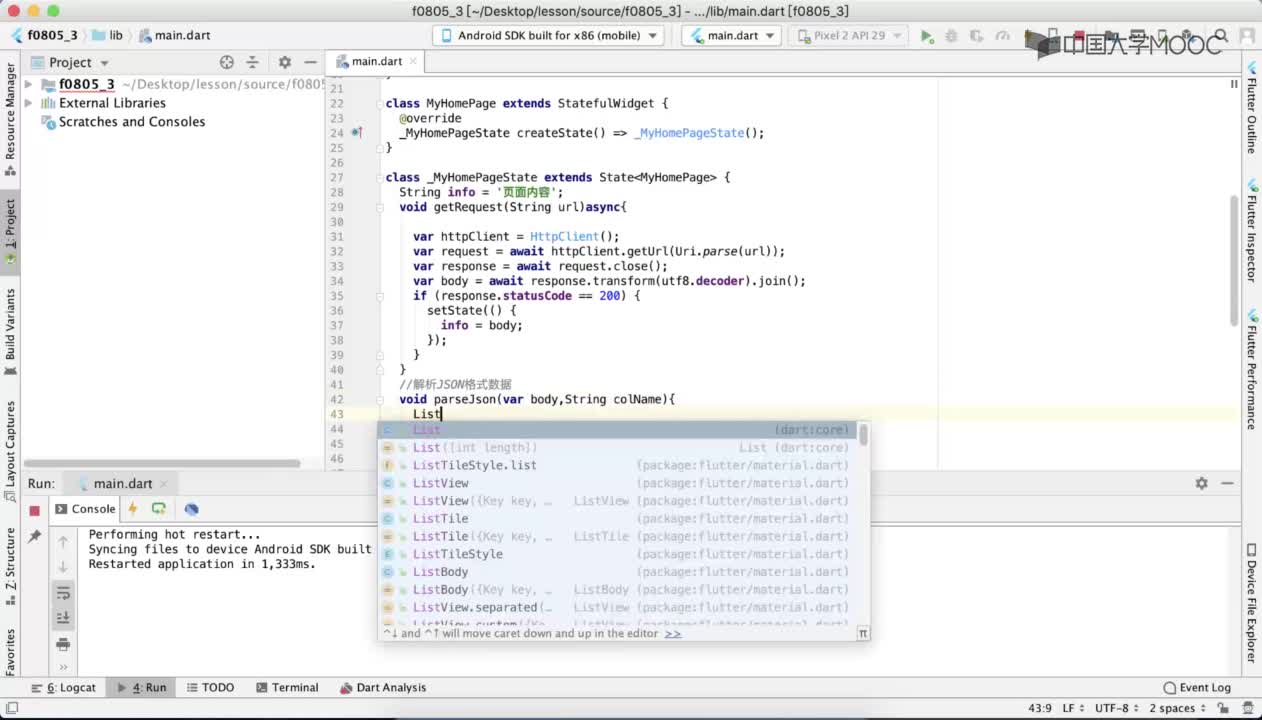The height and width of the screenshot is (720, 1262).
Task: Expand External Libraries in the project tree
Action: point(29,103)
